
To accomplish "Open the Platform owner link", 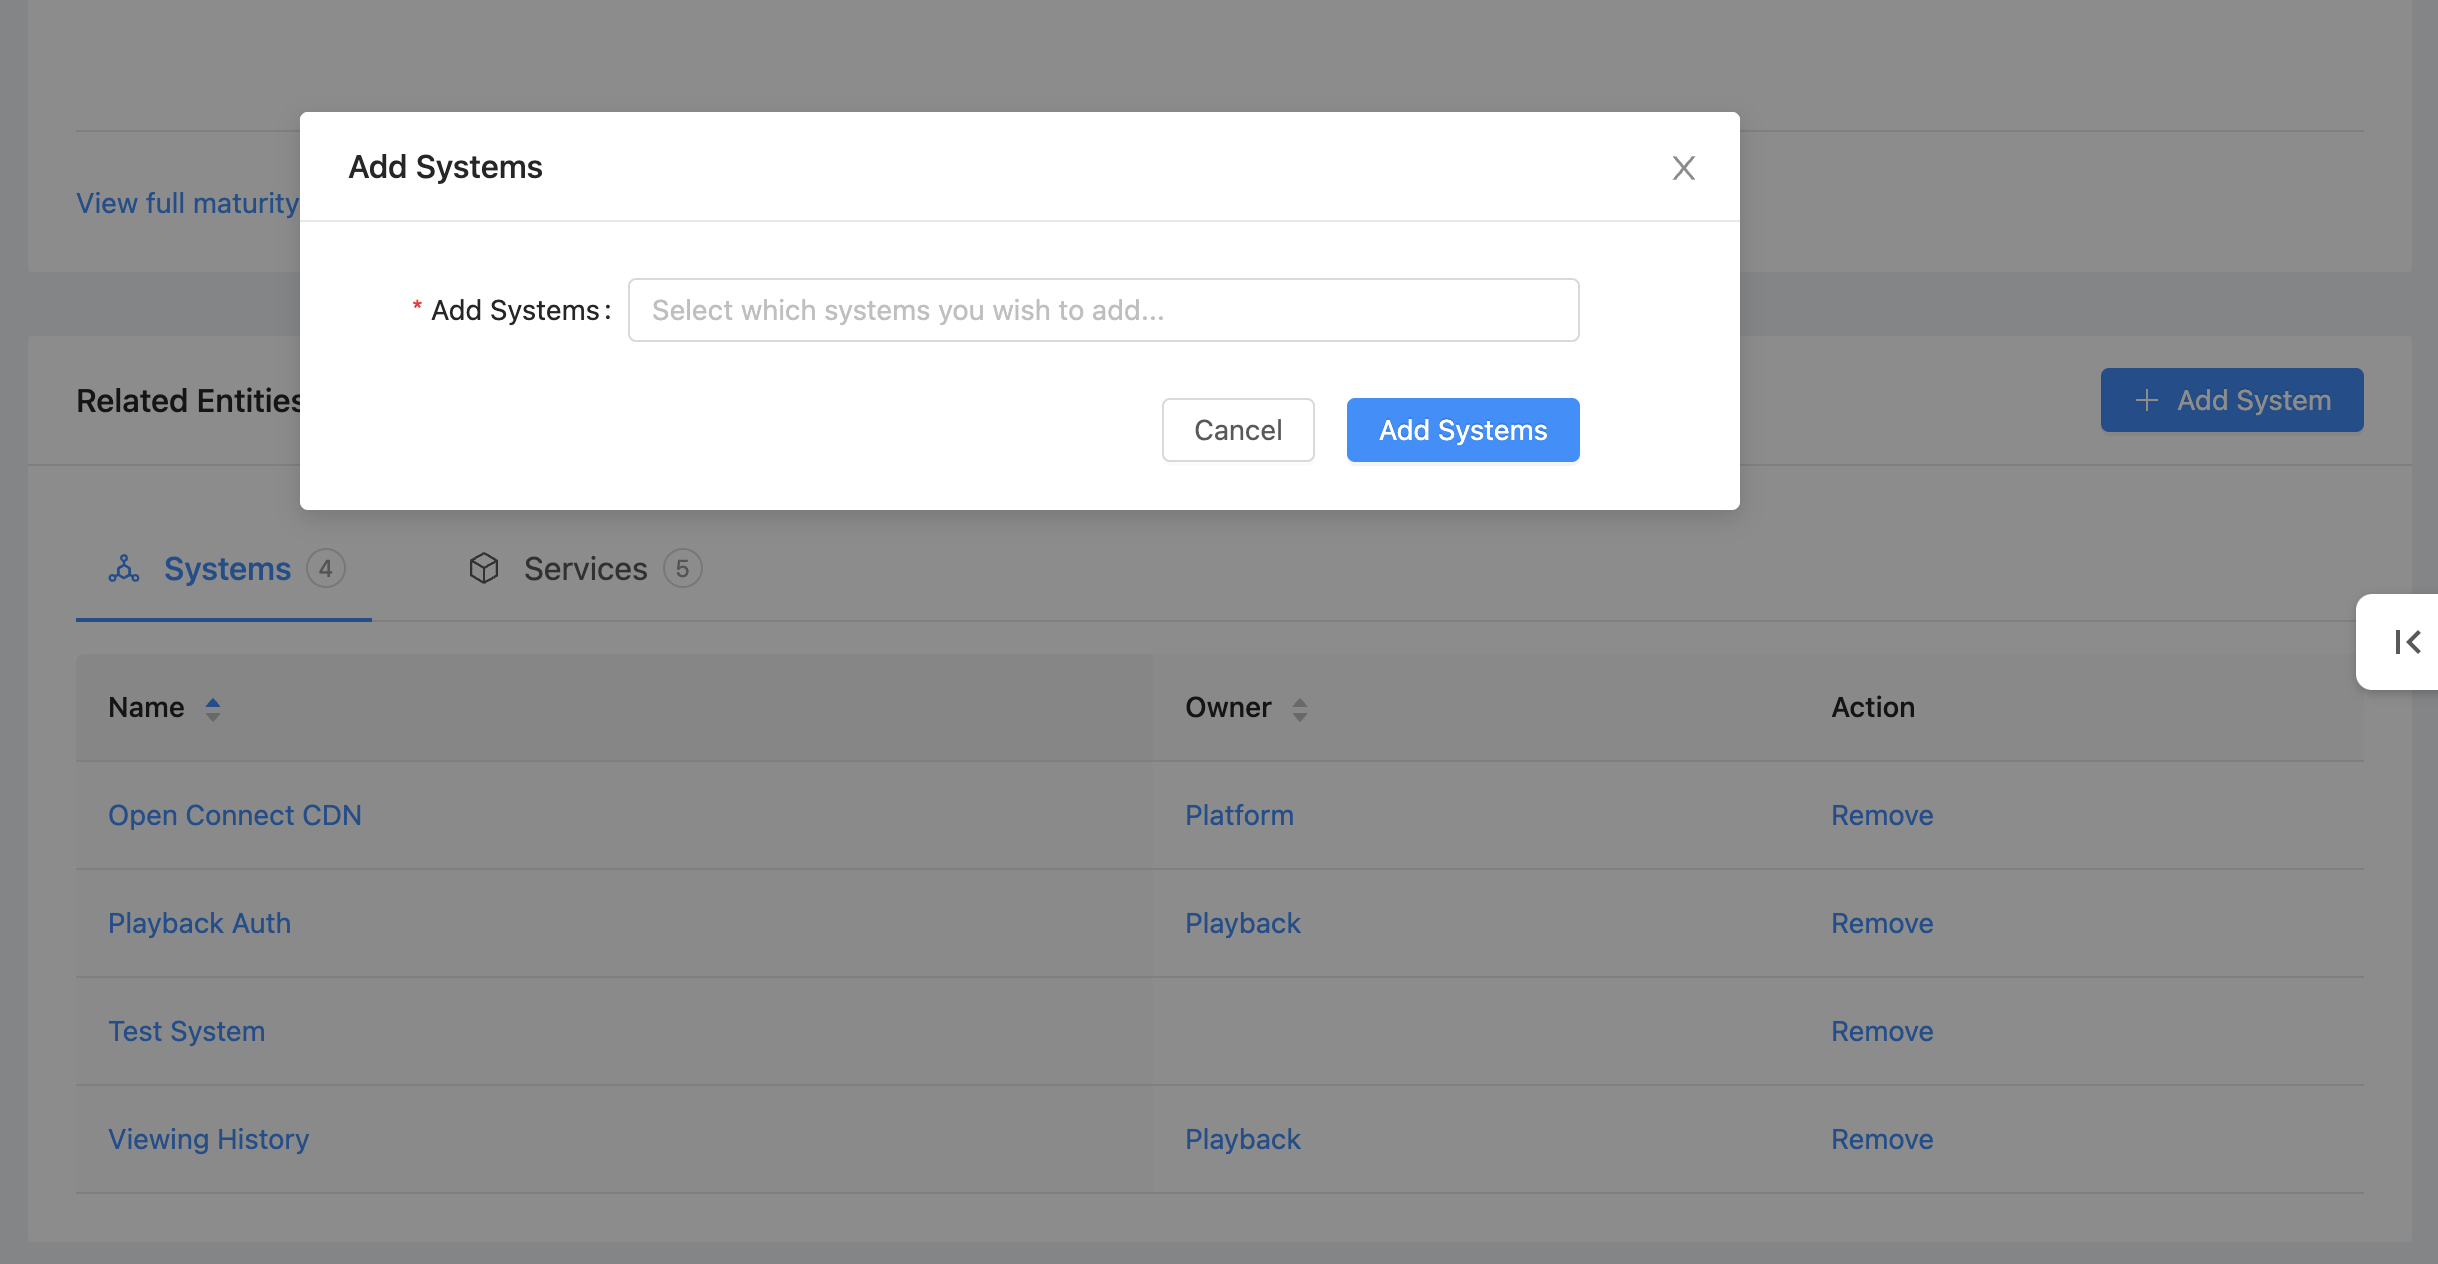I will [1240, 815].
